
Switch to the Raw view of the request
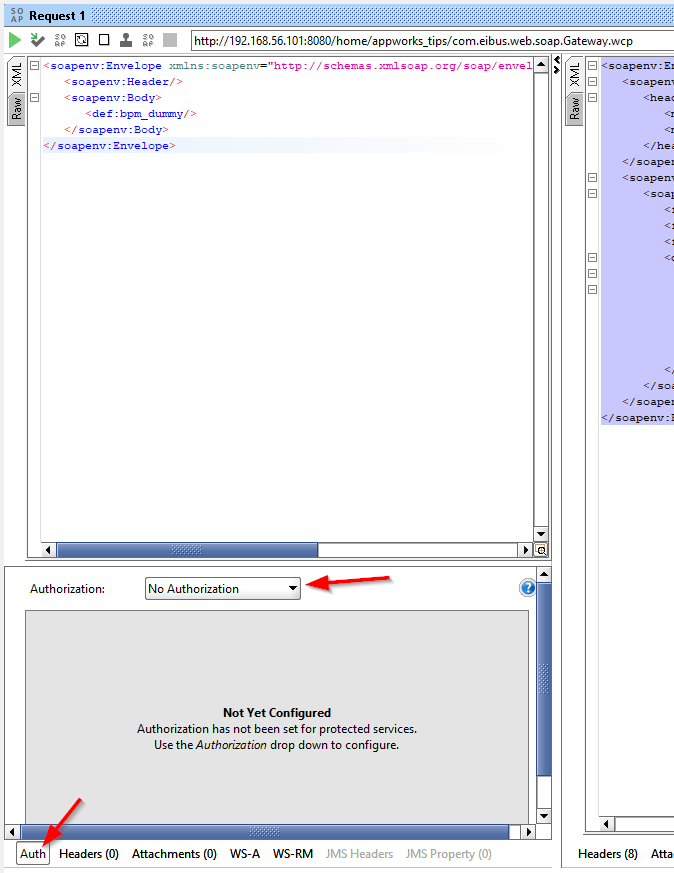coord(17,109)
